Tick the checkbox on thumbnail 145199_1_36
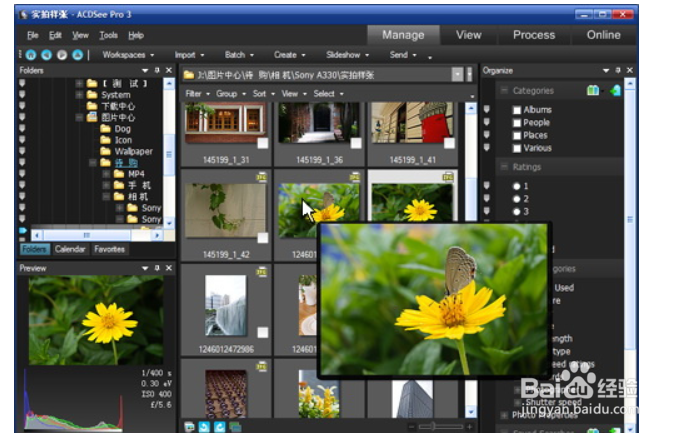The height and width of the screenshot is (433, 678). (x=356, y=143)
